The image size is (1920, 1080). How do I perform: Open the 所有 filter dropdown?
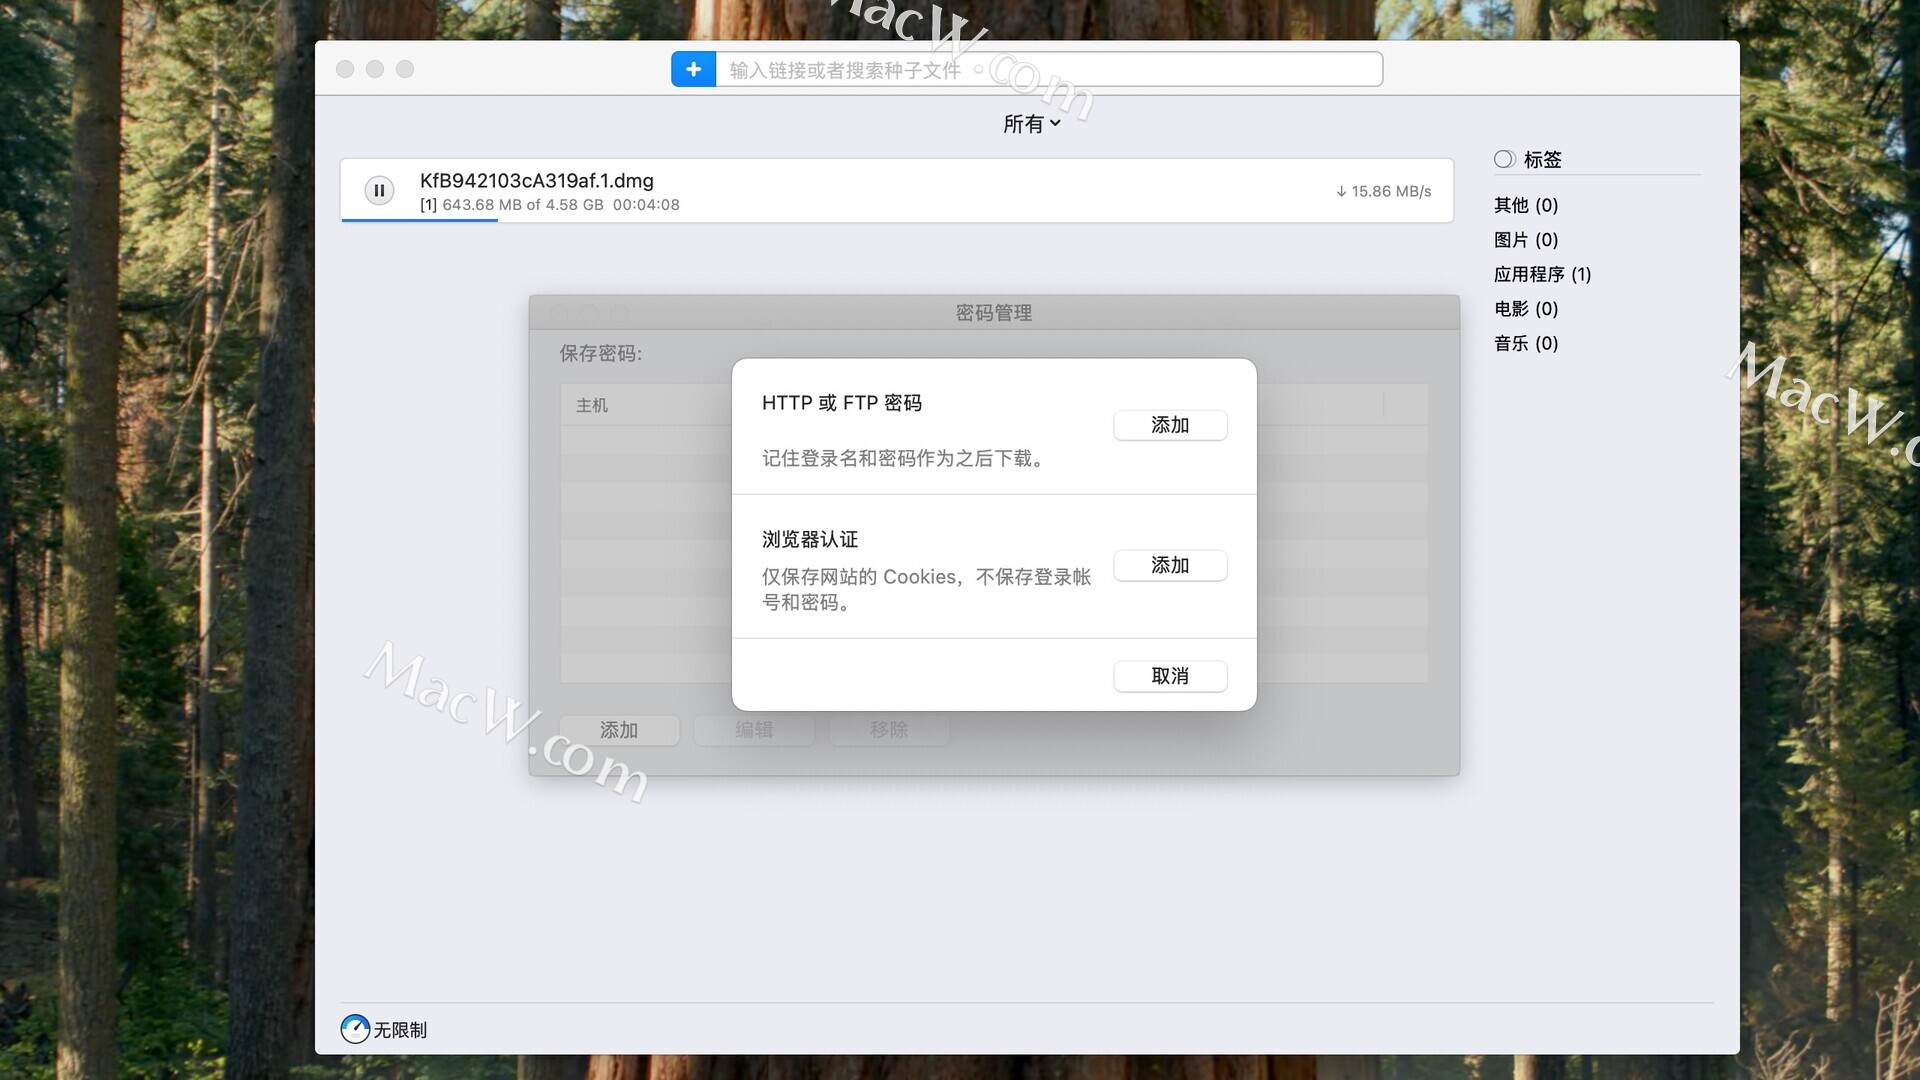pyautogui.click(x=1031, y=124)
